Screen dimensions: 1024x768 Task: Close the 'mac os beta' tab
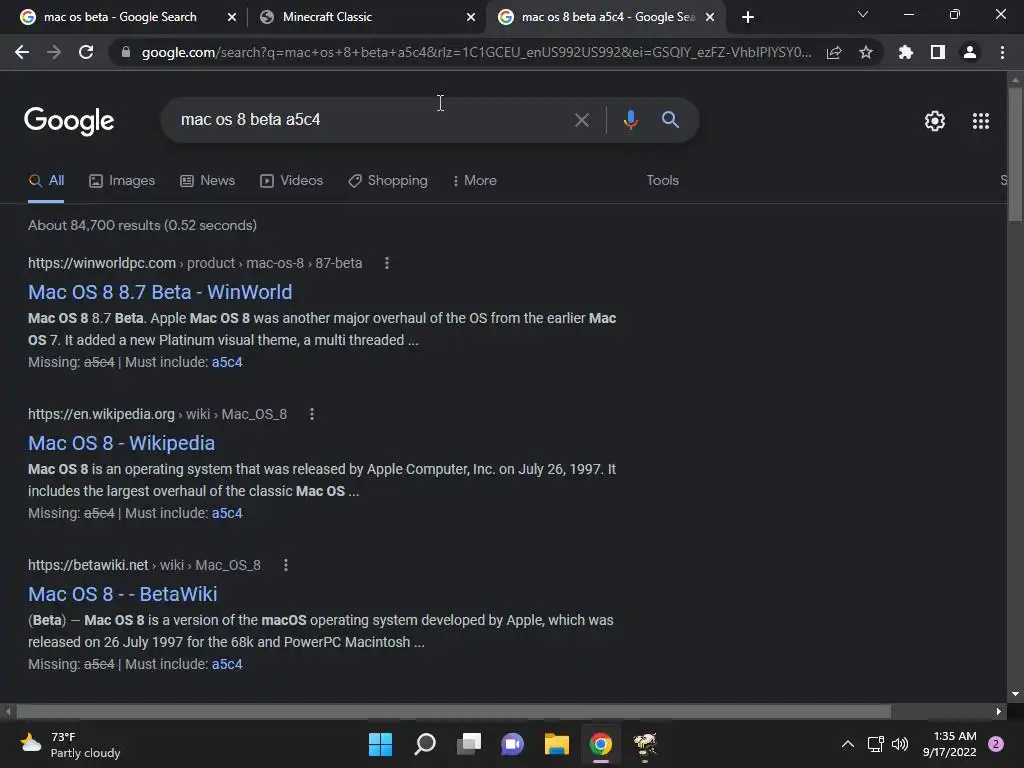coord(232,17)
